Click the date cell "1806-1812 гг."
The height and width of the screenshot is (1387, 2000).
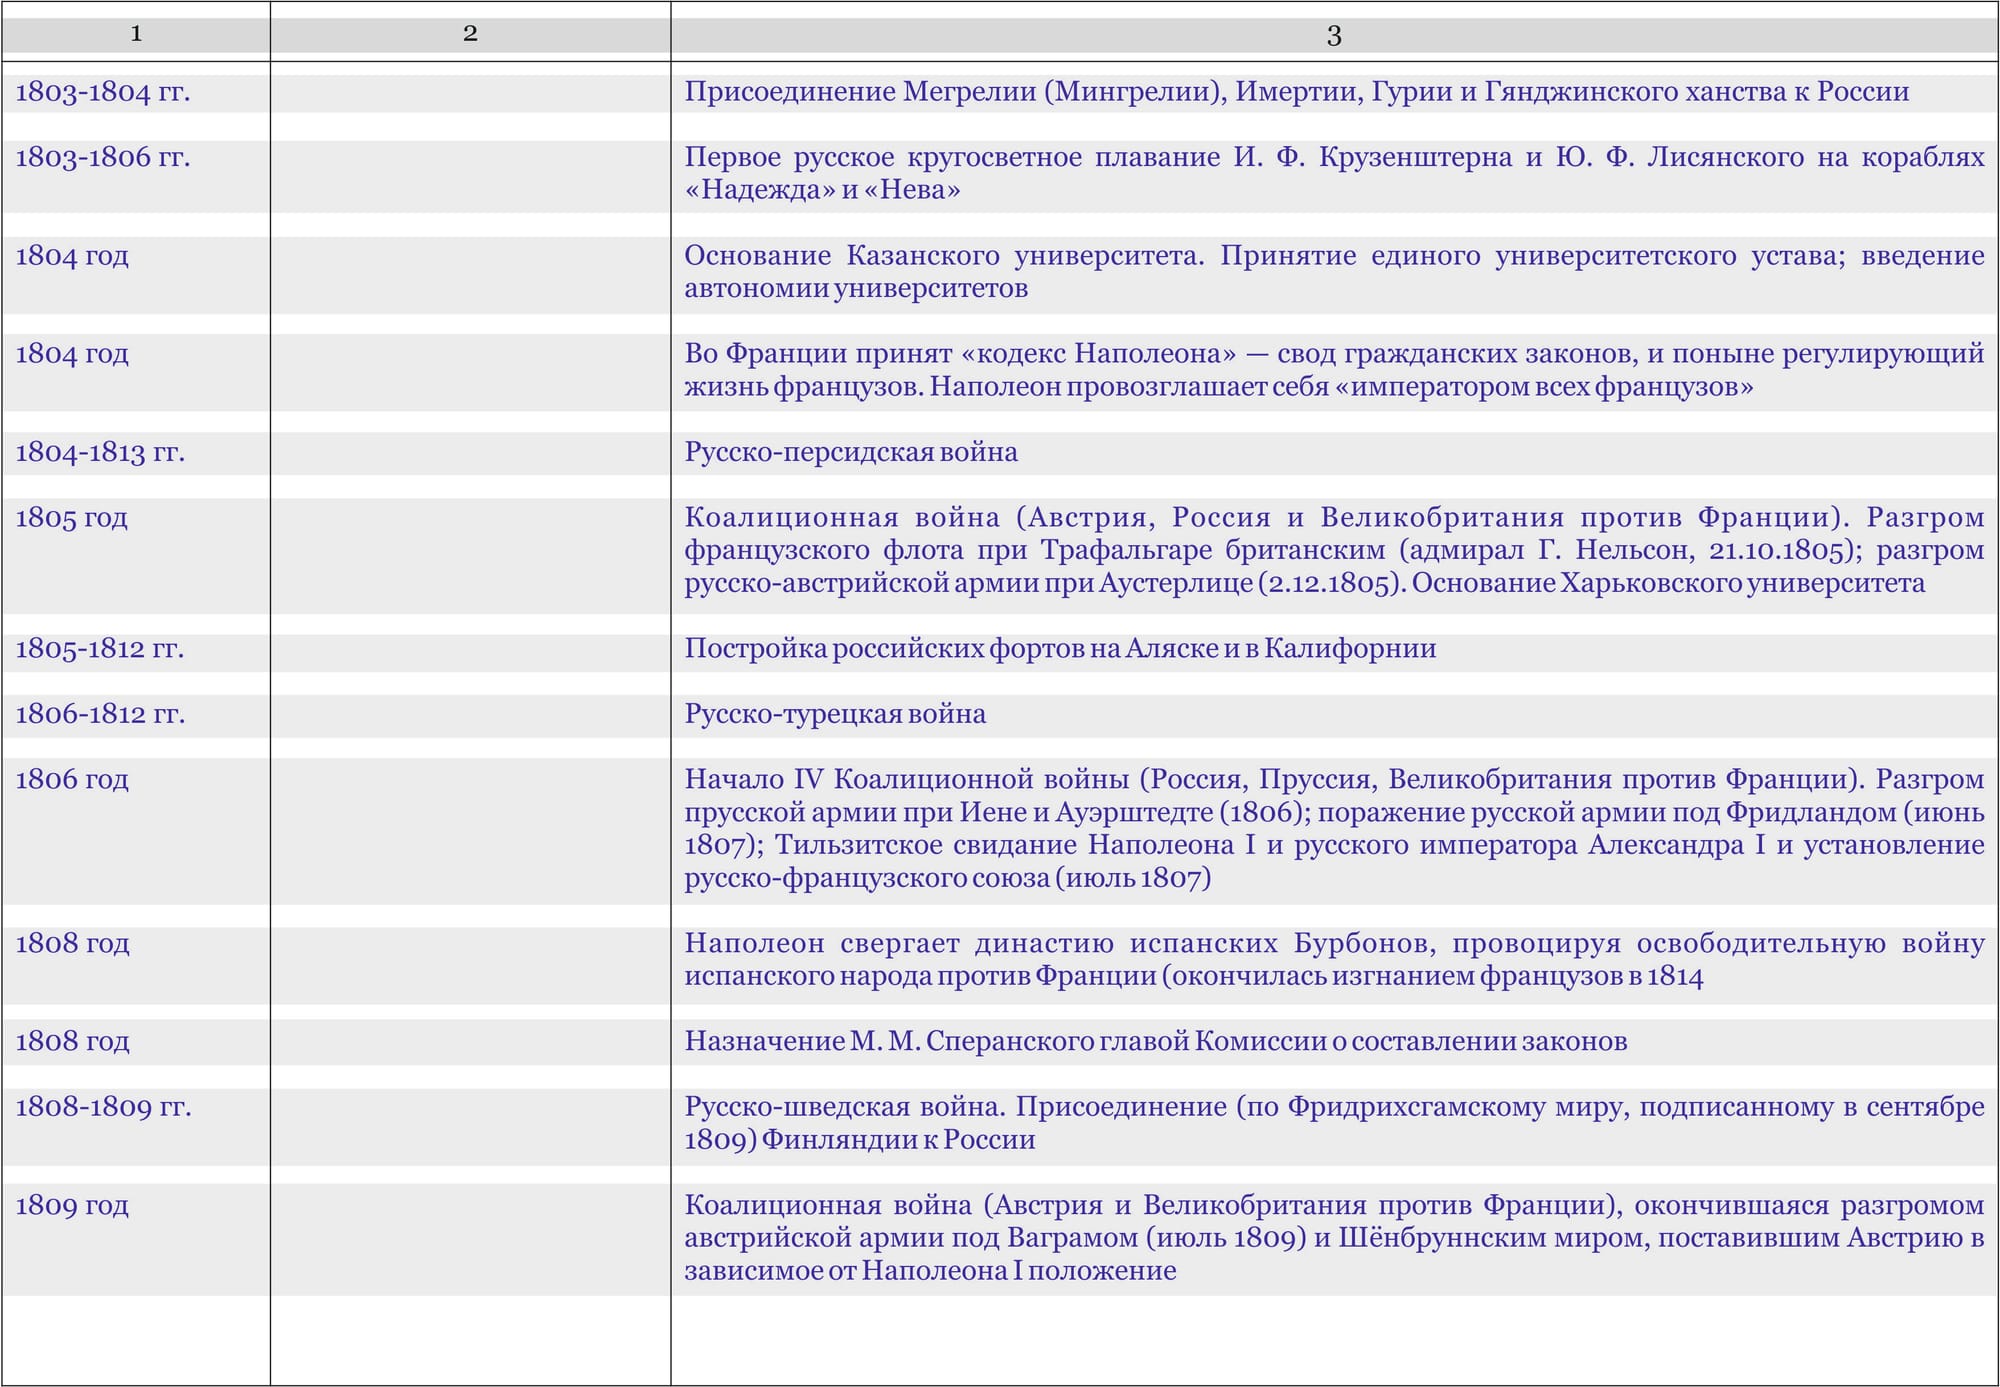click(x=100, y=714)
